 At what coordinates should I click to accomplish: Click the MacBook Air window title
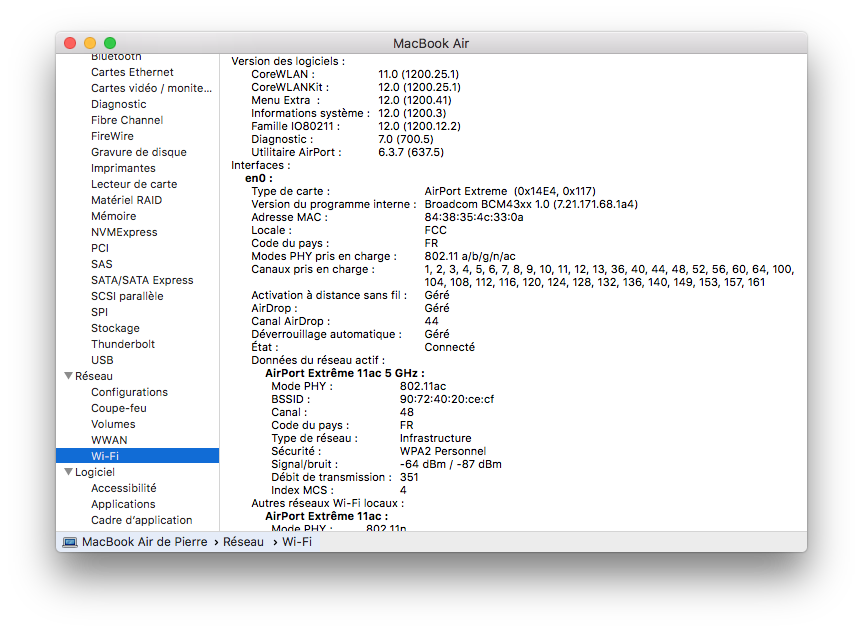(431, 43)
